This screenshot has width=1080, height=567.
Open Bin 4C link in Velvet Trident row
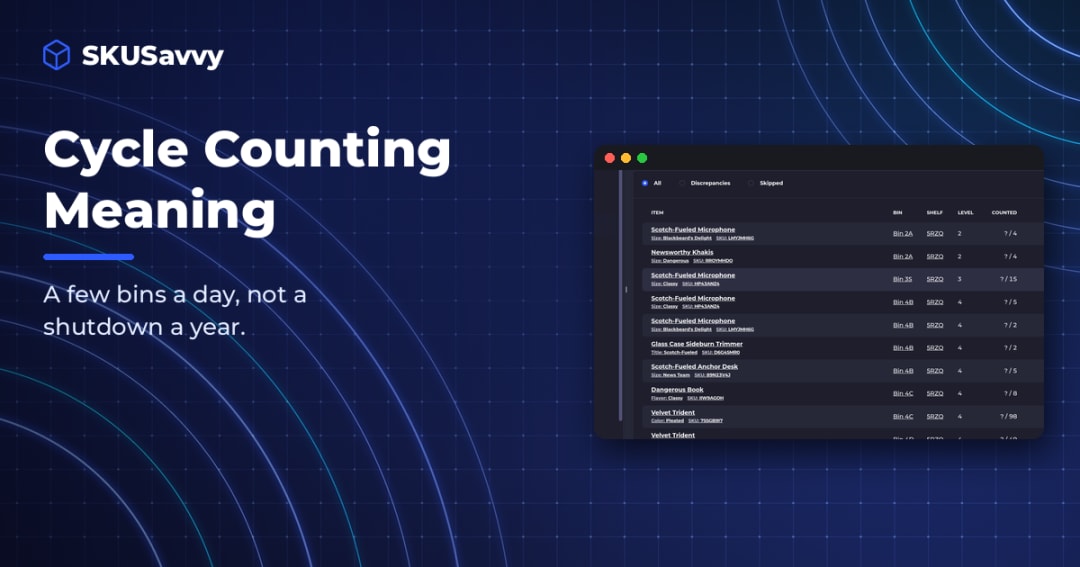tap(903, 417)
